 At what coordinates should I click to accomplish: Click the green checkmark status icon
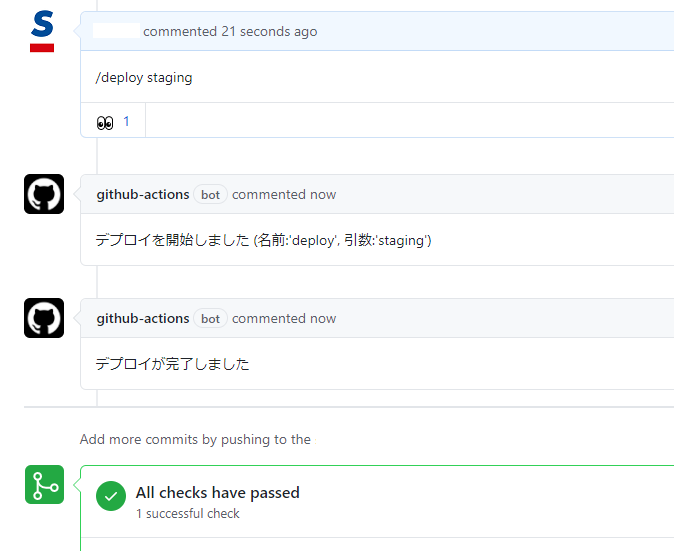pyautogui.click(x=111, y=496)
